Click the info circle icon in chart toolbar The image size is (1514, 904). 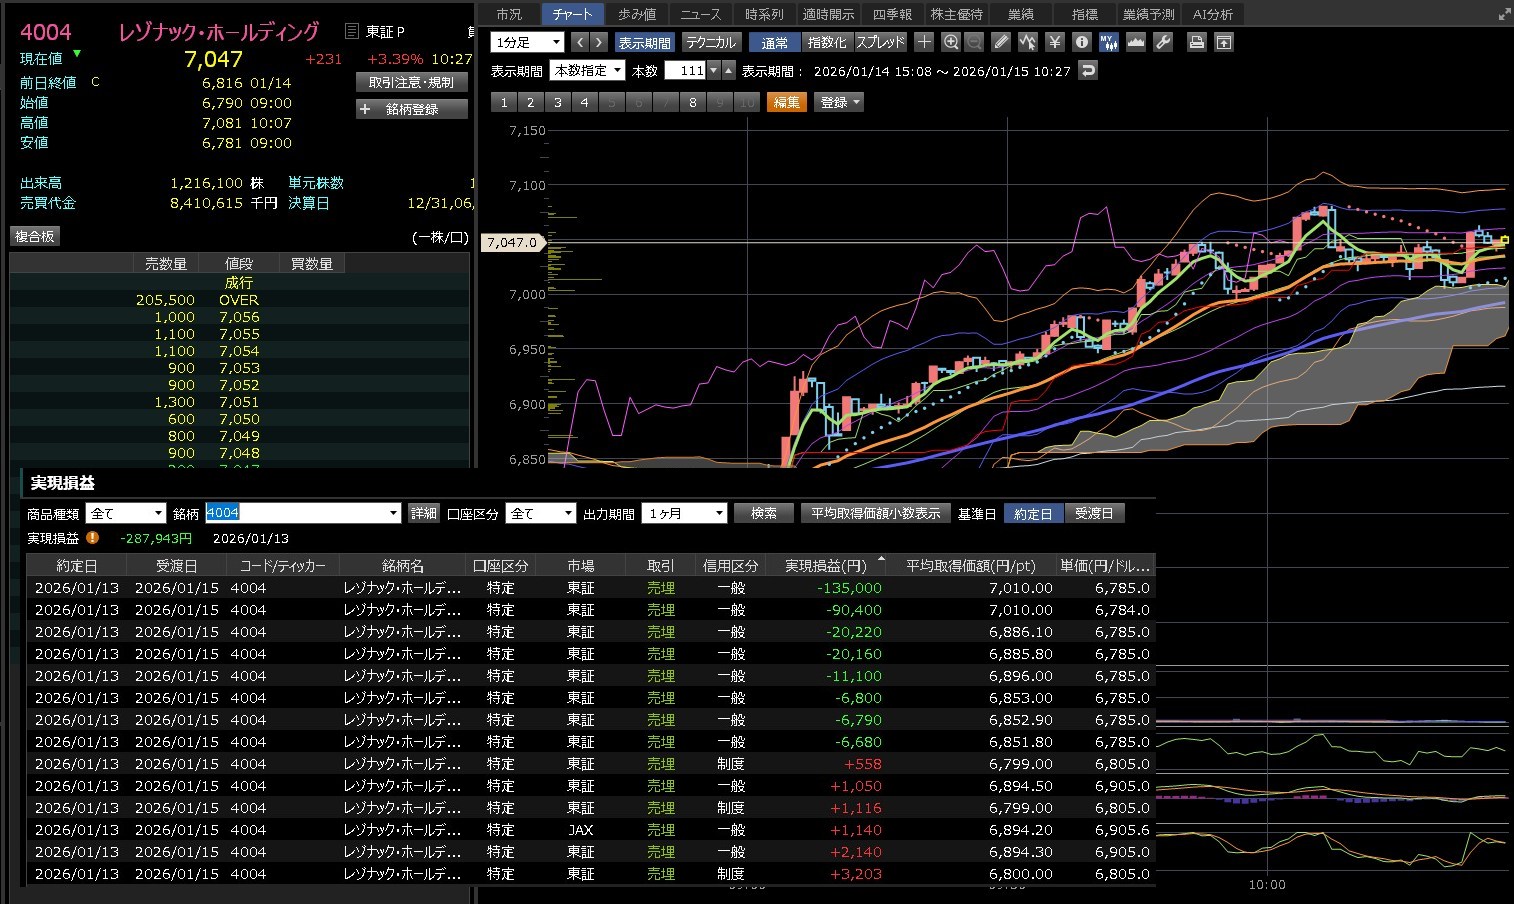1081,42
